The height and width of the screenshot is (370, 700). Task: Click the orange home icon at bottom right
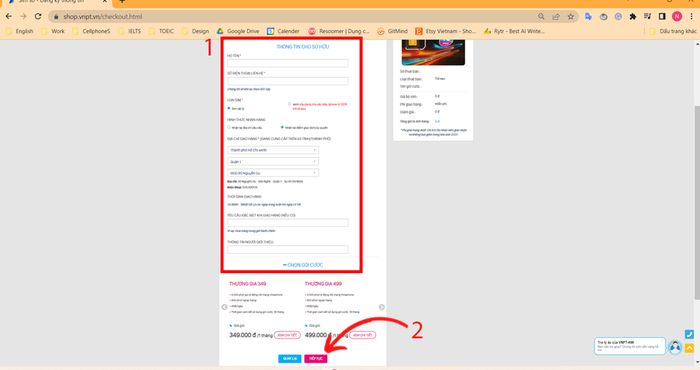click(x=689, y=348)
